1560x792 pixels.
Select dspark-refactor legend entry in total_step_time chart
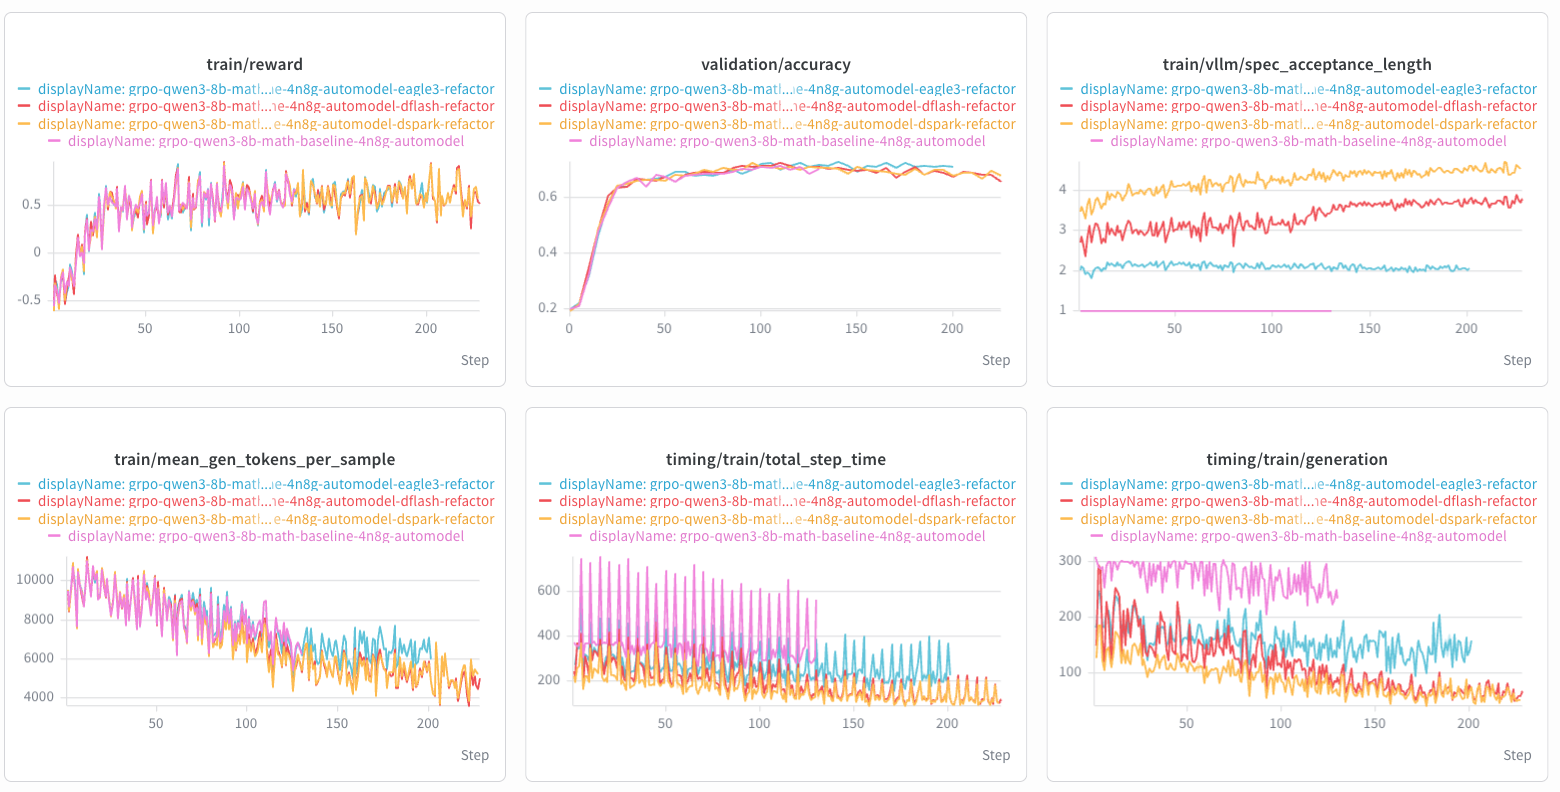(776, 519)
